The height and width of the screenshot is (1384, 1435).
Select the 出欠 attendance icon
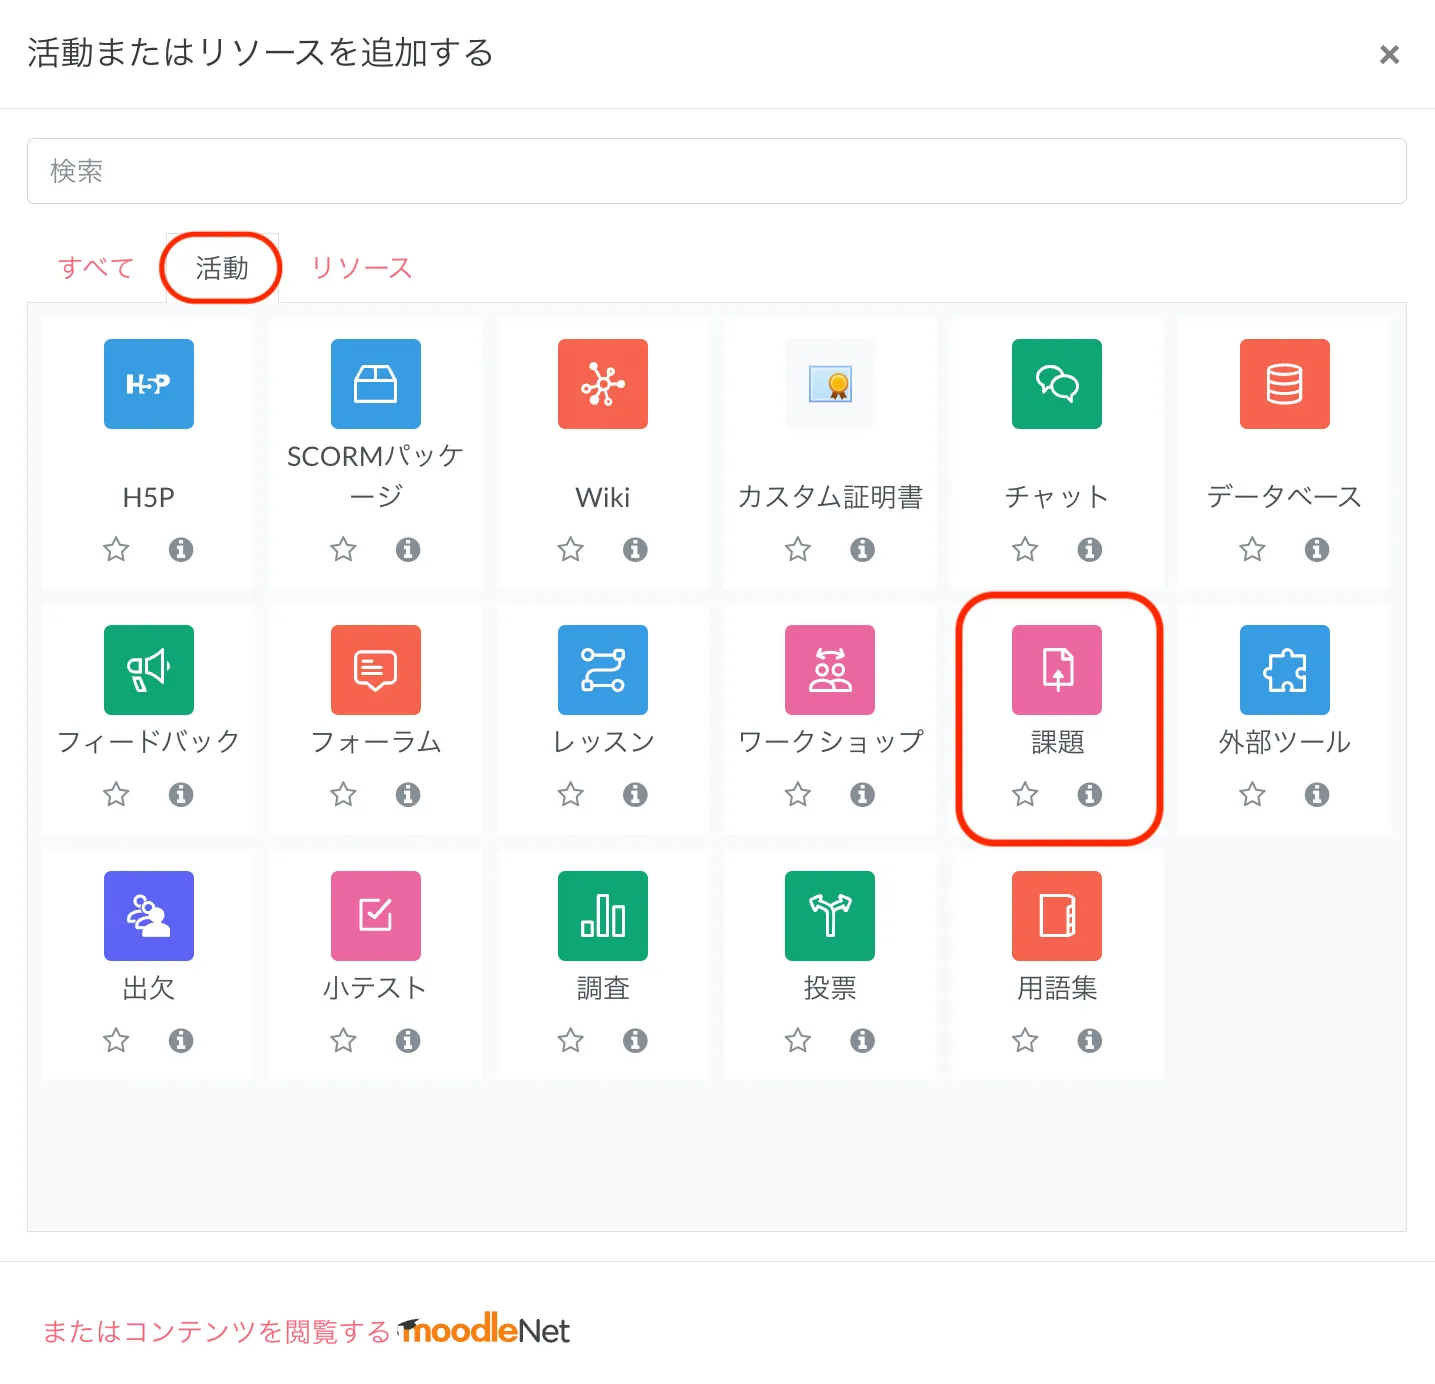149,916
